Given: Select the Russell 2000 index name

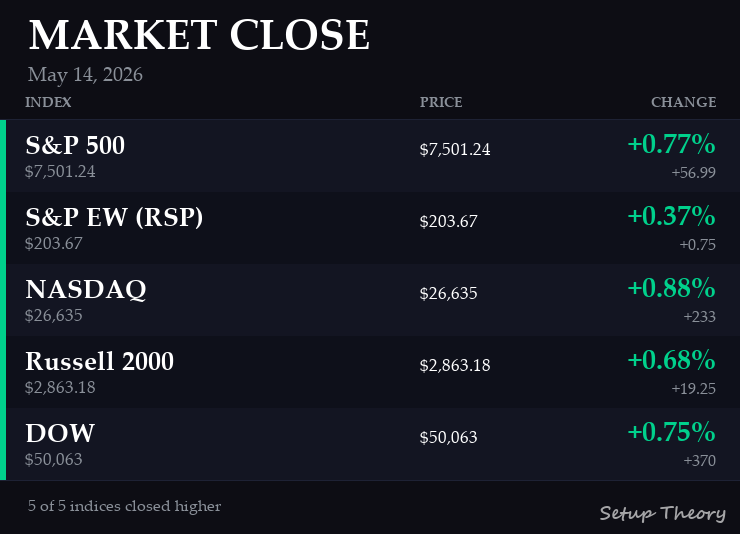Looking at the screenshot, I should pos(100,361).
